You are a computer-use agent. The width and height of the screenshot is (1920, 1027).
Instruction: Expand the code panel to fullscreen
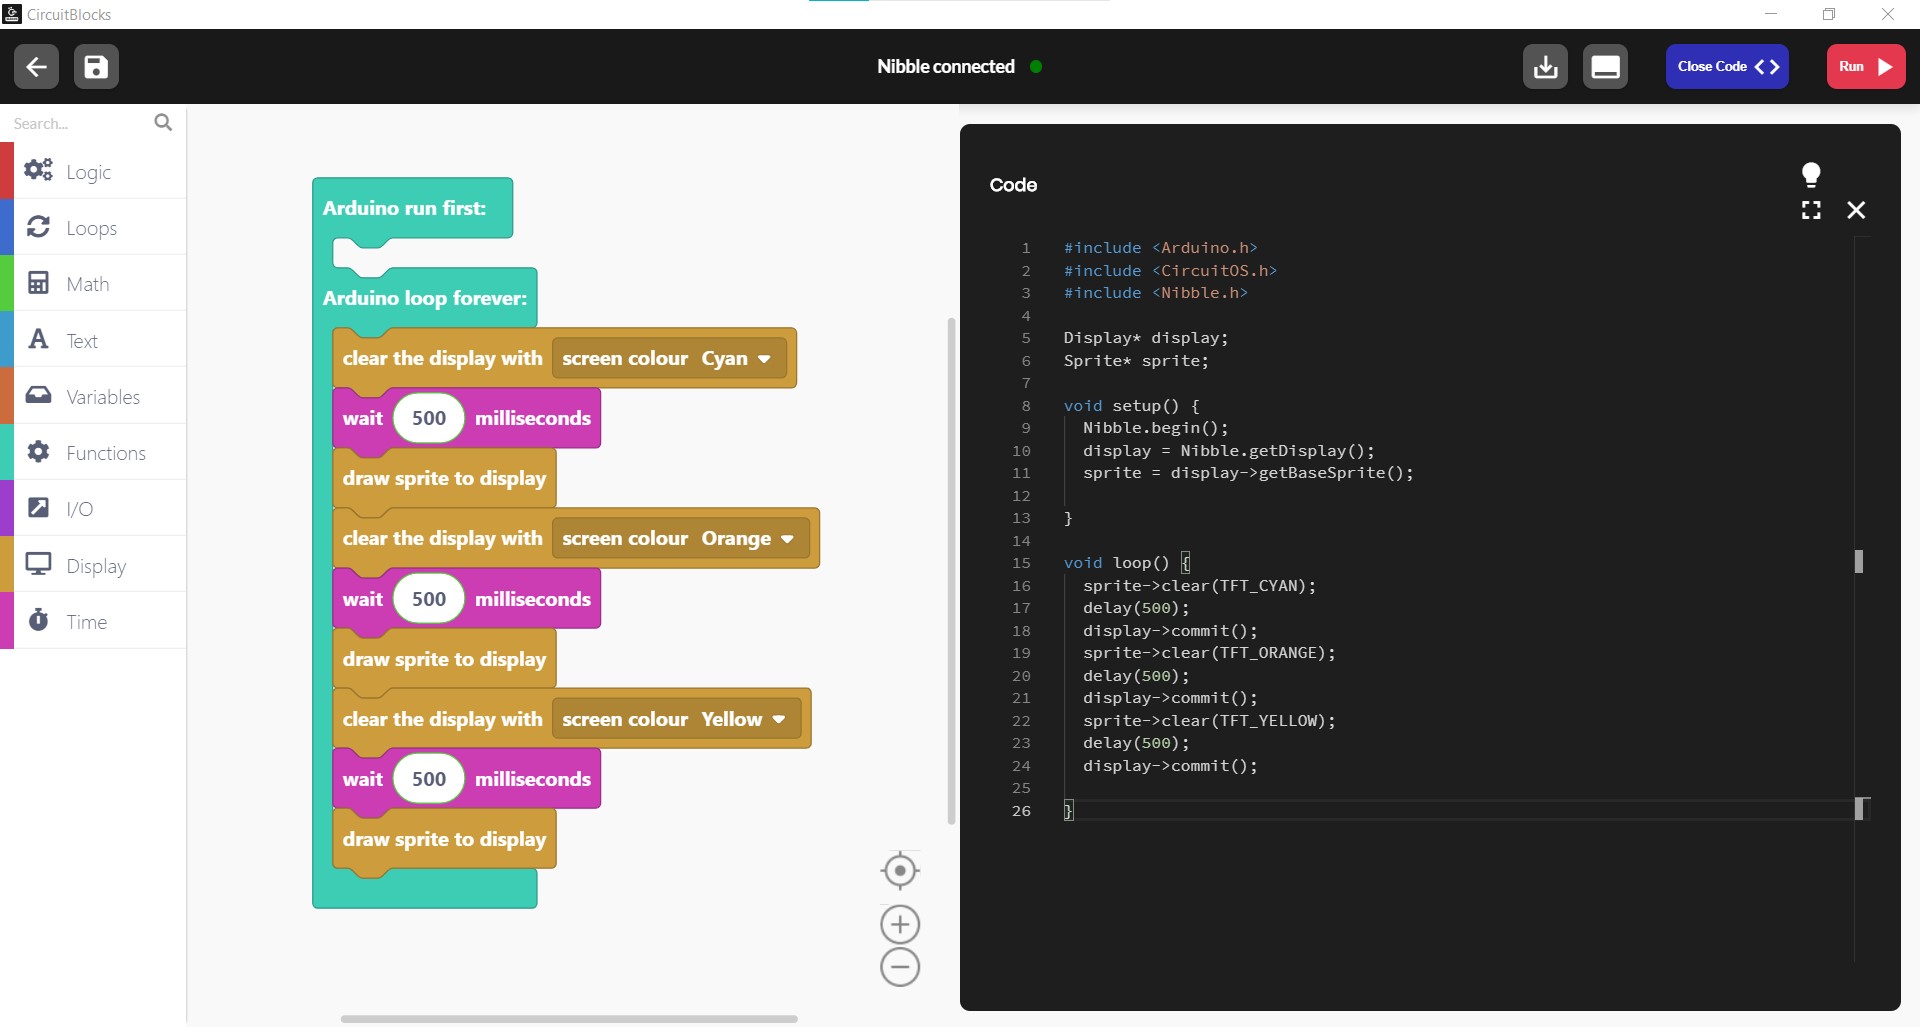tap(1811, 210)
